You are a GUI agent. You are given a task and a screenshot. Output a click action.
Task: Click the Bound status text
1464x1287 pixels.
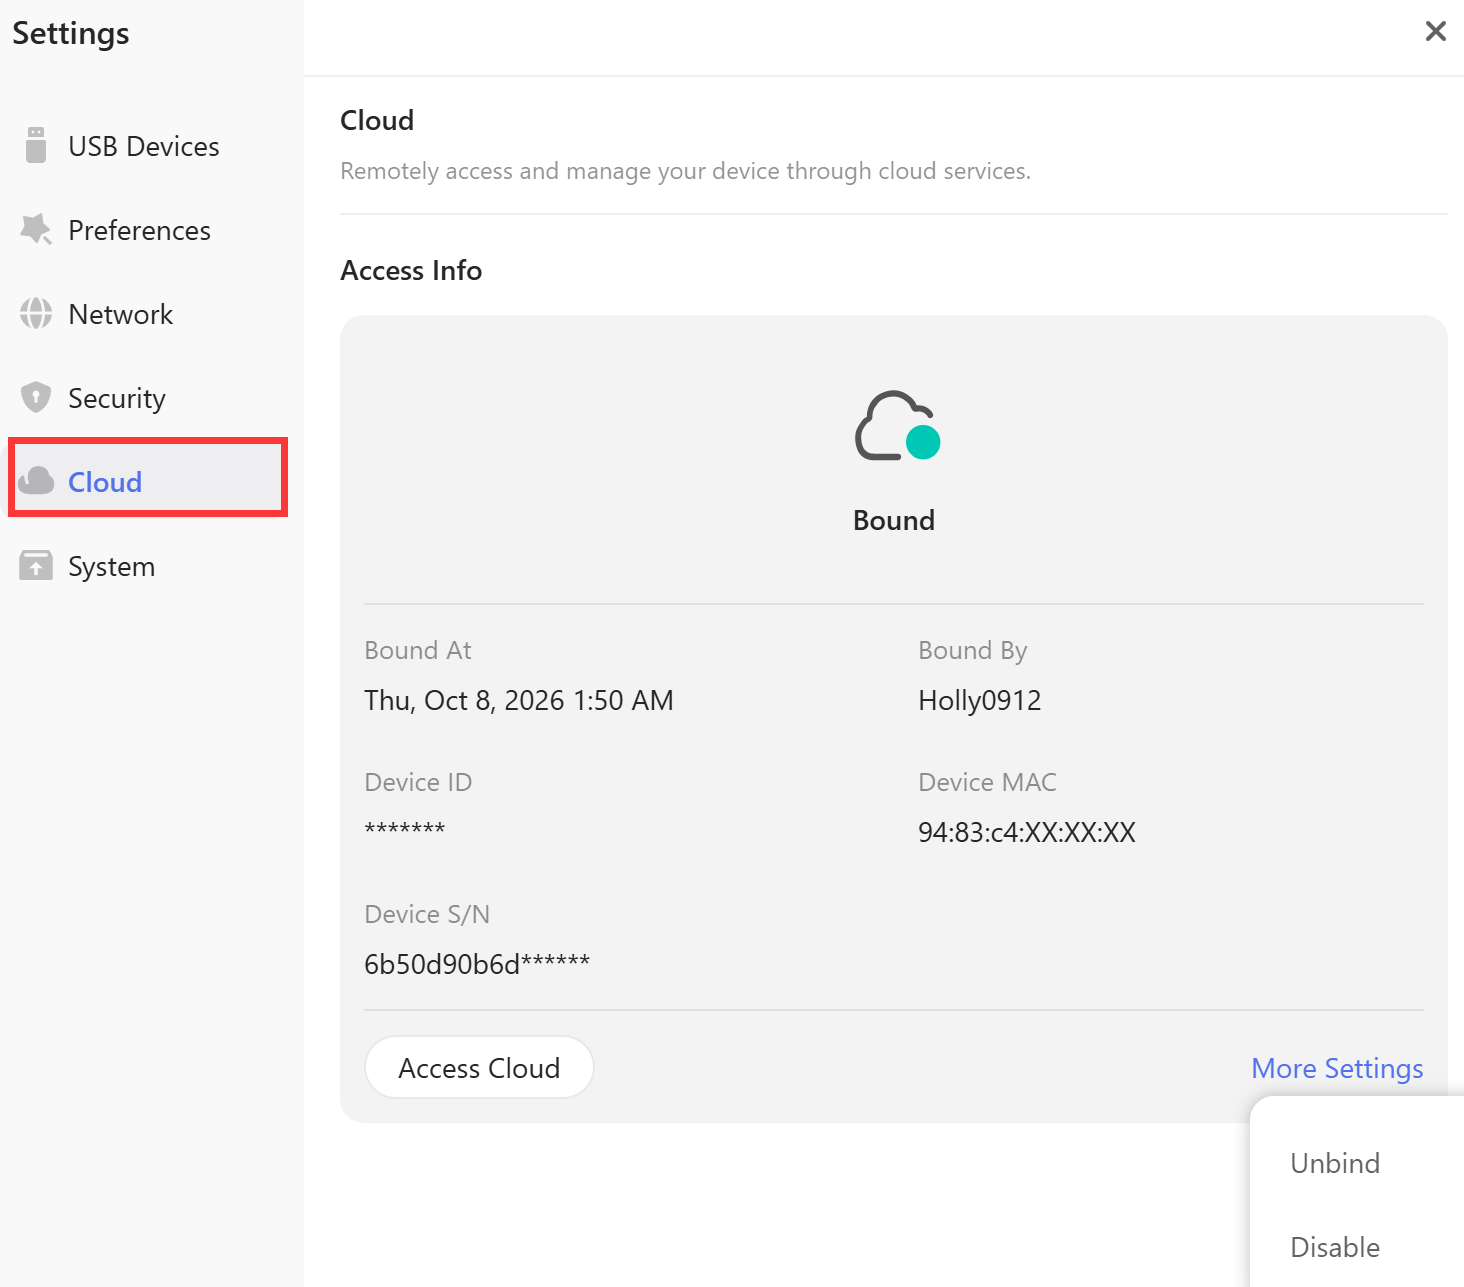point(894,520)
